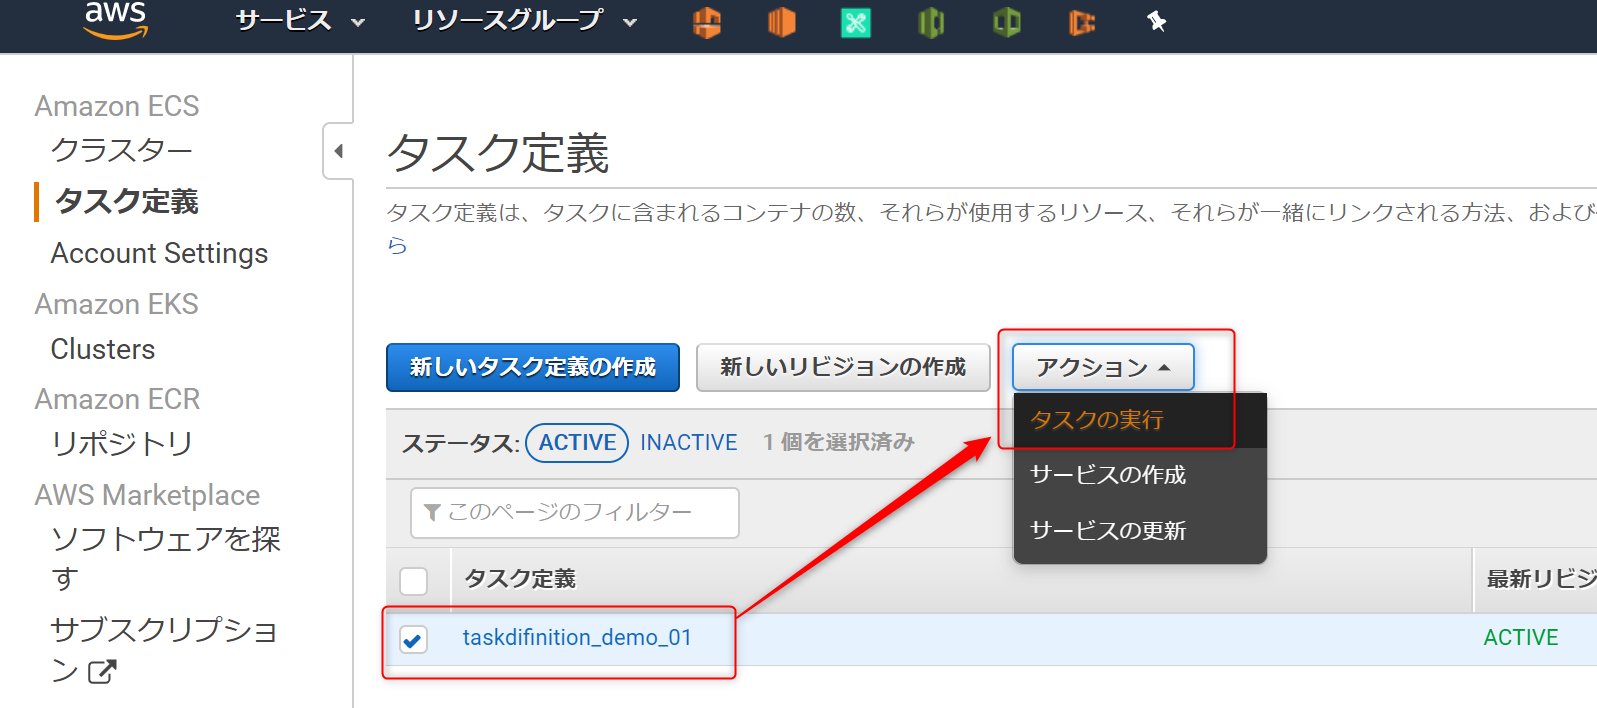Show ACTIVE status task definitions
Viewport: 1597px width, 708px height.
coord(577,443)
